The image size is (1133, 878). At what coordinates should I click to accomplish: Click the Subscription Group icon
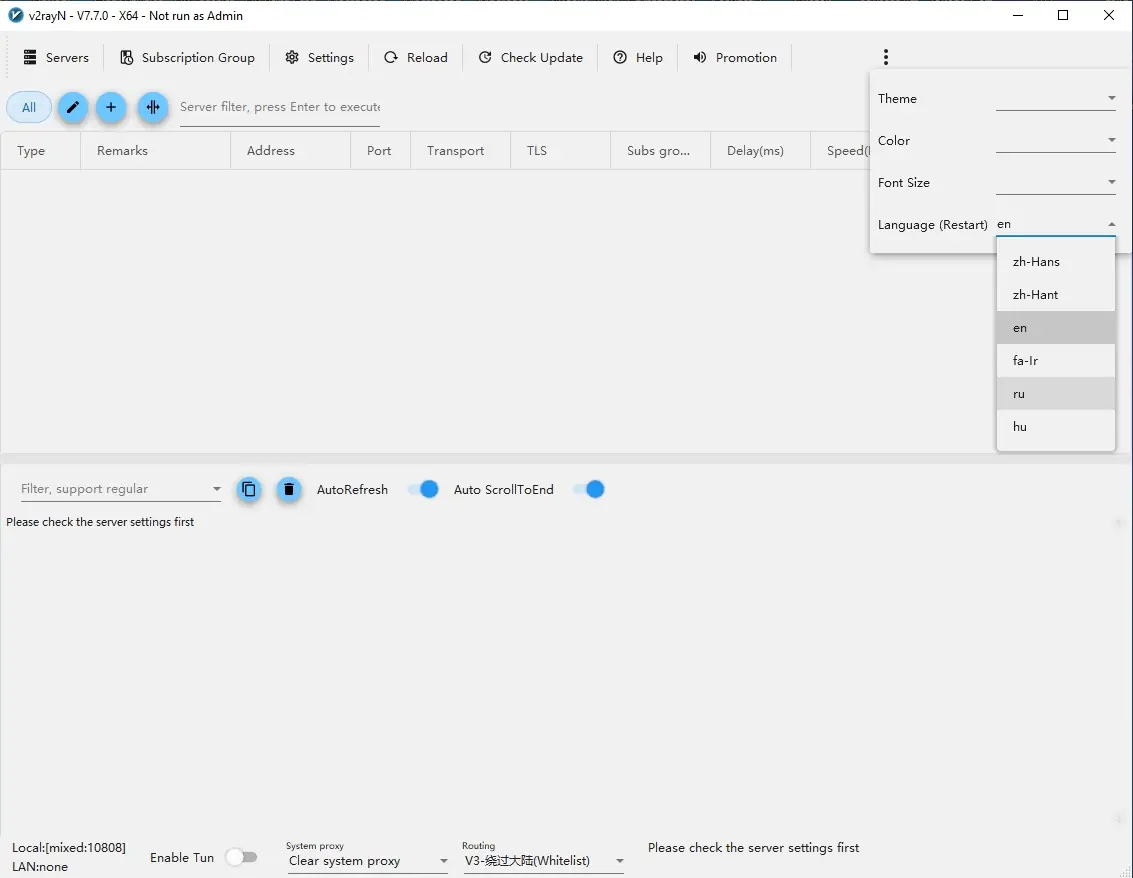point(126,57)
